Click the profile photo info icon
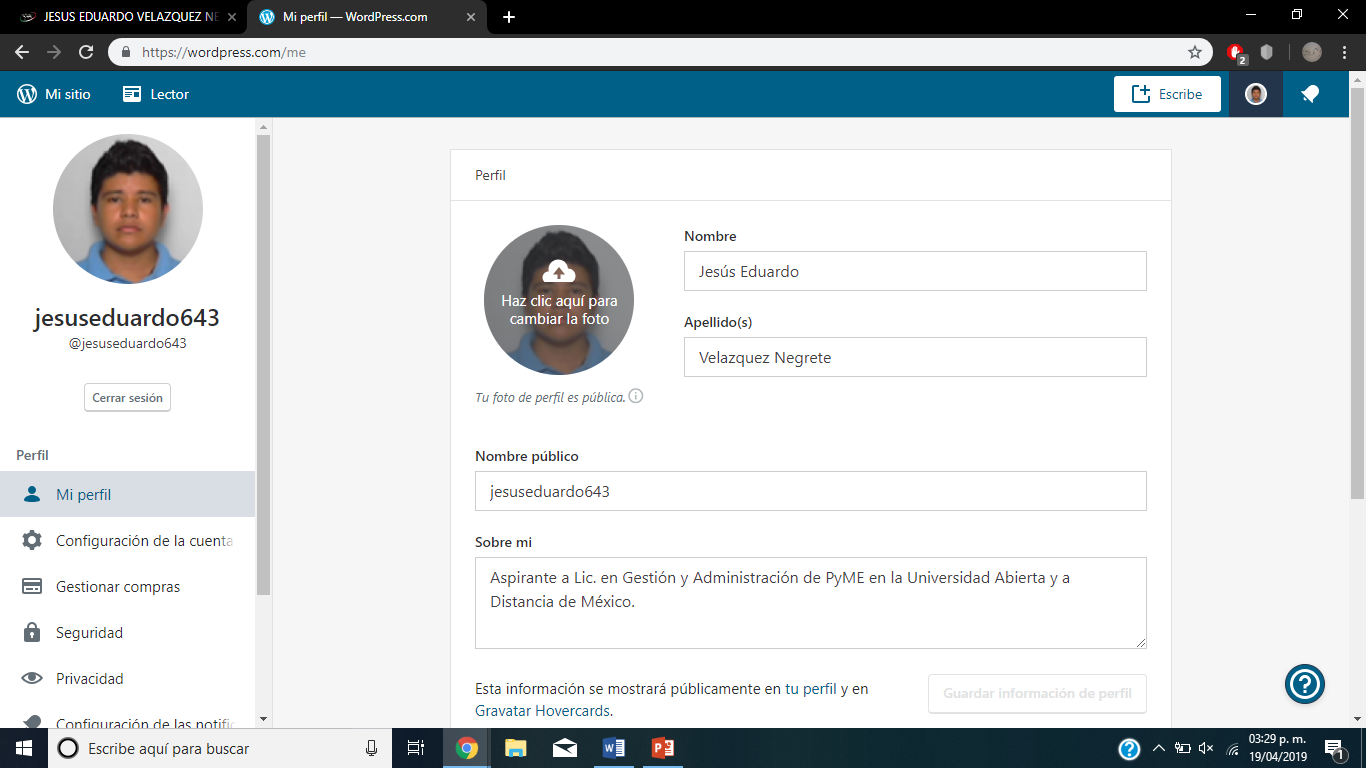This screenshot has width=1366, height=768. pyautogui.click(x=636, y=396)
